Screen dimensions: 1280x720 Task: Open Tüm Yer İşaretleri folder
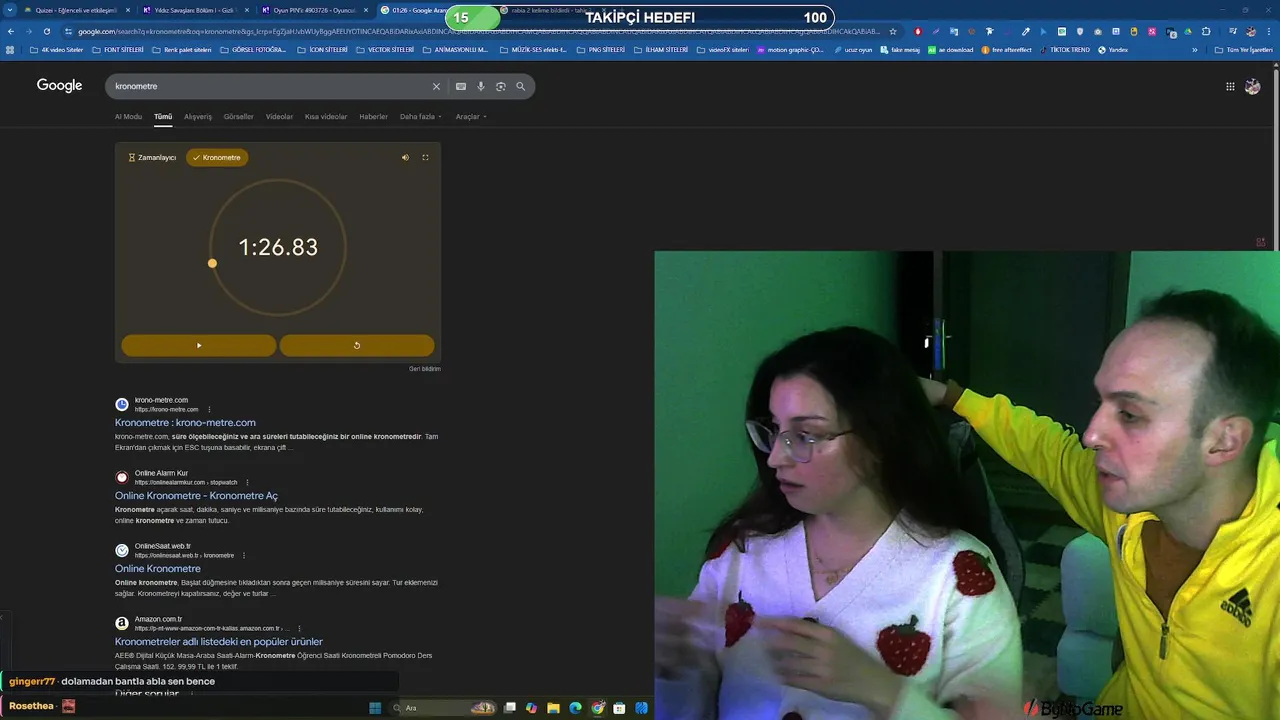[x=1244, y=49]
